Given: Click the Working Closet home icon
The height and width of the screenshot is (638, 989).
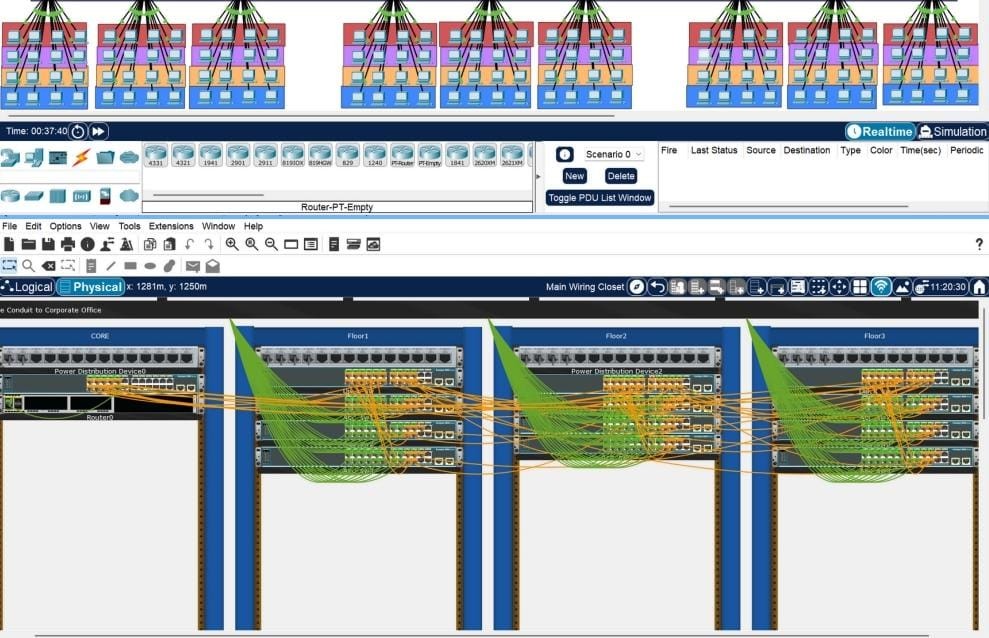Looking at the screenshot, I should (979, 287).
